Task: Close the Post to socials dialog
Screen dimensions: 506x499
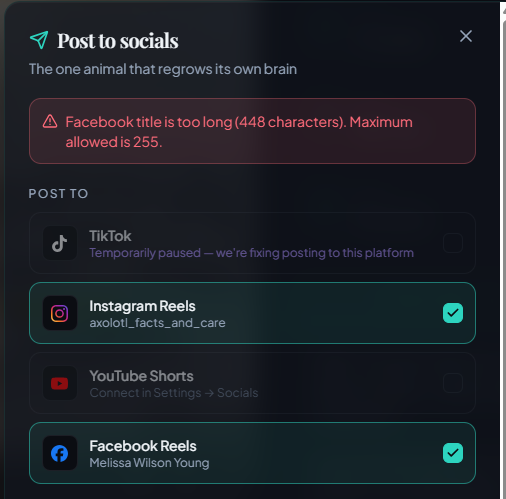Action: pos(466,36)
